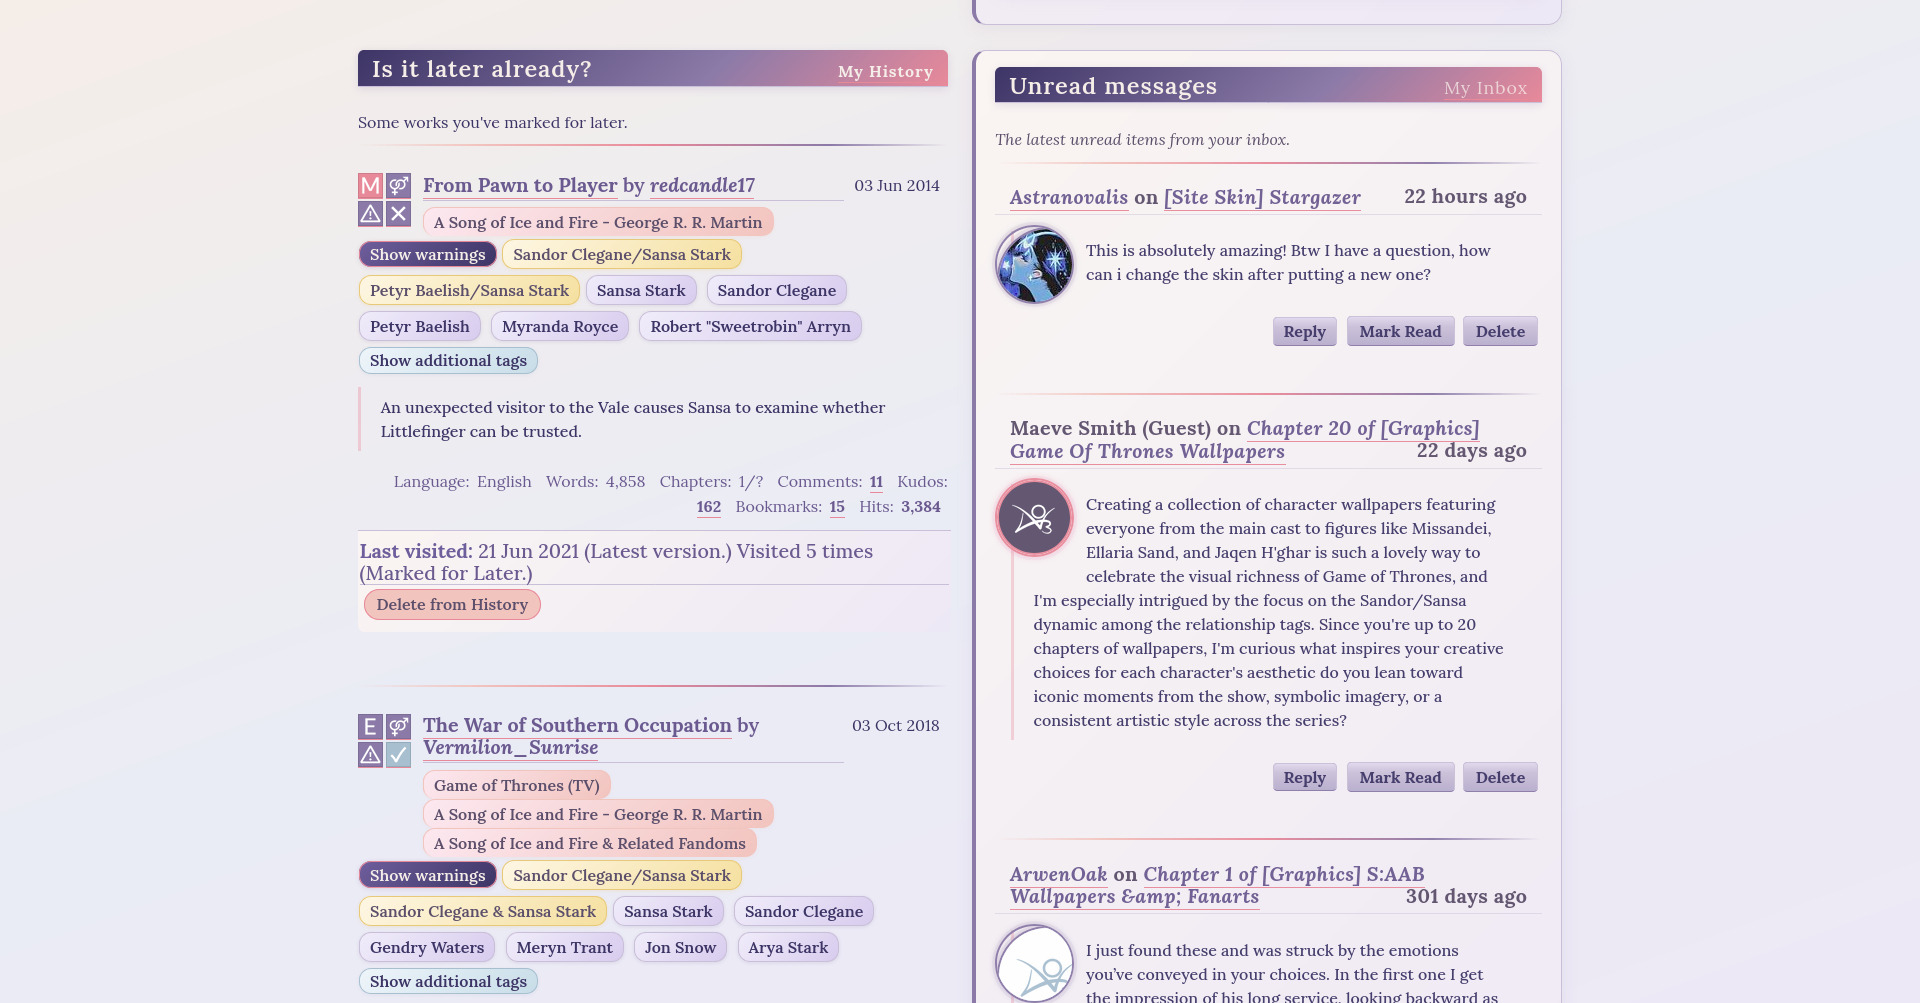Viewport: 1920px width, 1003px height.
Task: Select the Gendry Waters character tag
Action: click(x=427, y=947)
